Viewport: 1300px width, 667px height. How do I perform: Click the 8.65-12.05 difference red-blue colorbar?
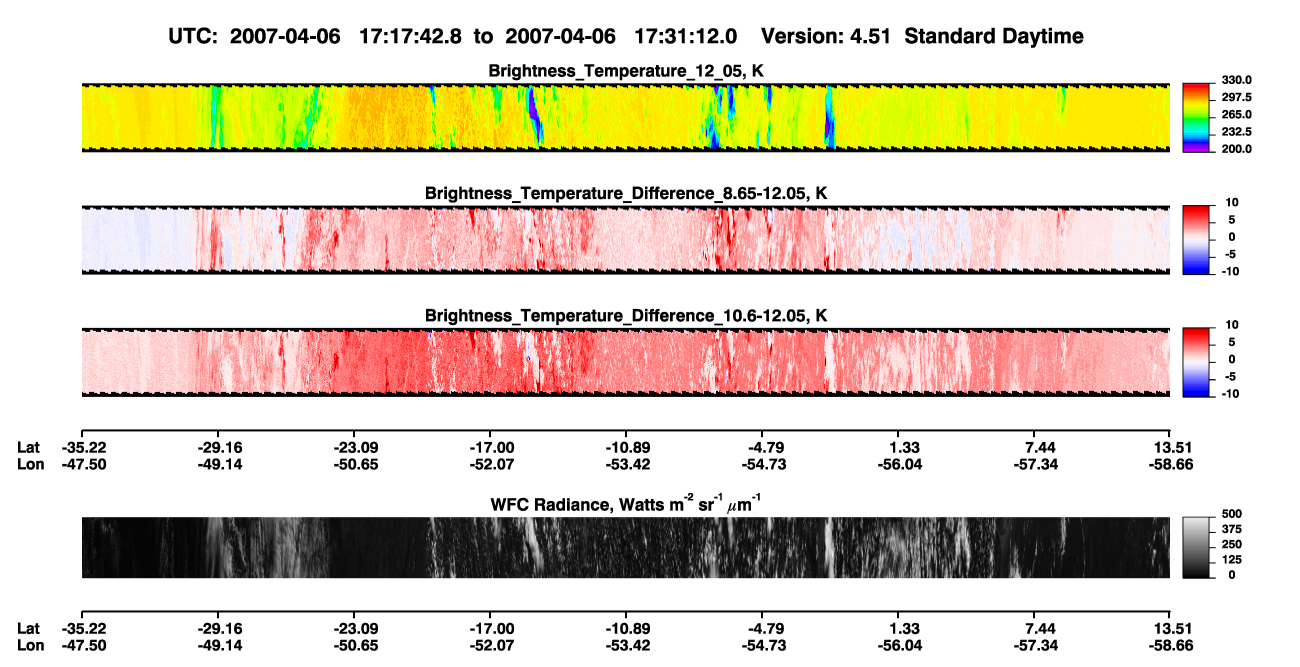pos(1197,238)
